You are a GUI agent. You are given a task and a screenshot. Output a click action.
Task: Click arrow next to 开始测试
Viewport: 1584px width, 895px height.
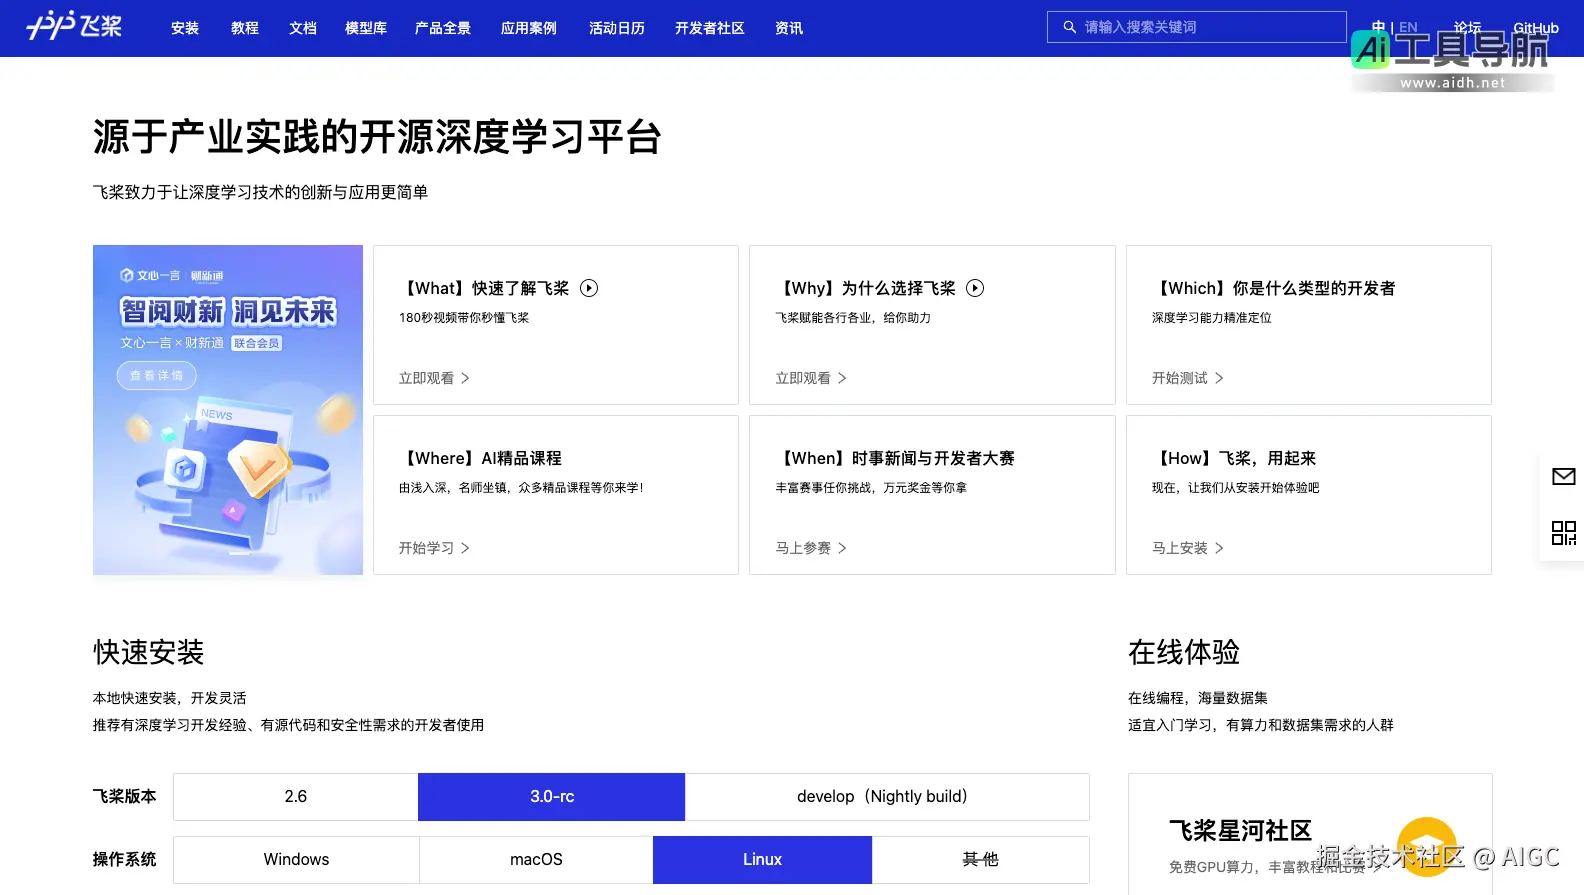click(x=1219, y=378)
